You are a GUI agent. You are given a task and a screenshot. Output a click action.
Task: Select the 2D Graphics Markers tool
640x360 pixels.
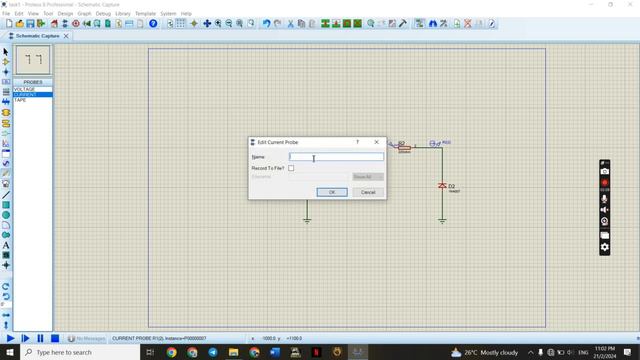pos(6,265)
